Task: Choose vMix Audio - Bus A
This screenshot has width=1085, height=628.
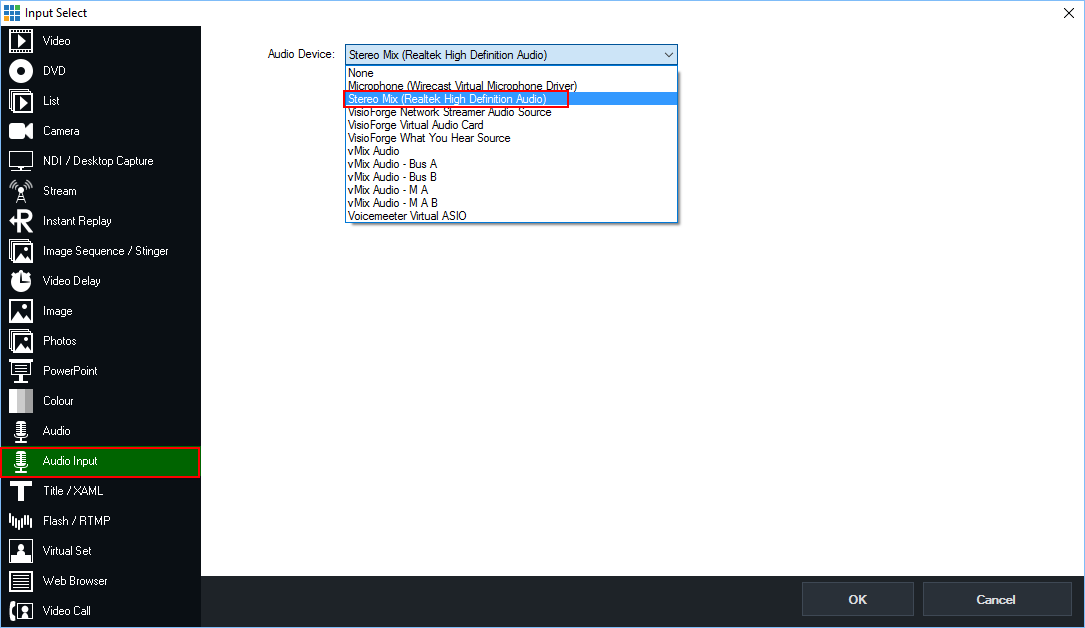Action: 511,164
